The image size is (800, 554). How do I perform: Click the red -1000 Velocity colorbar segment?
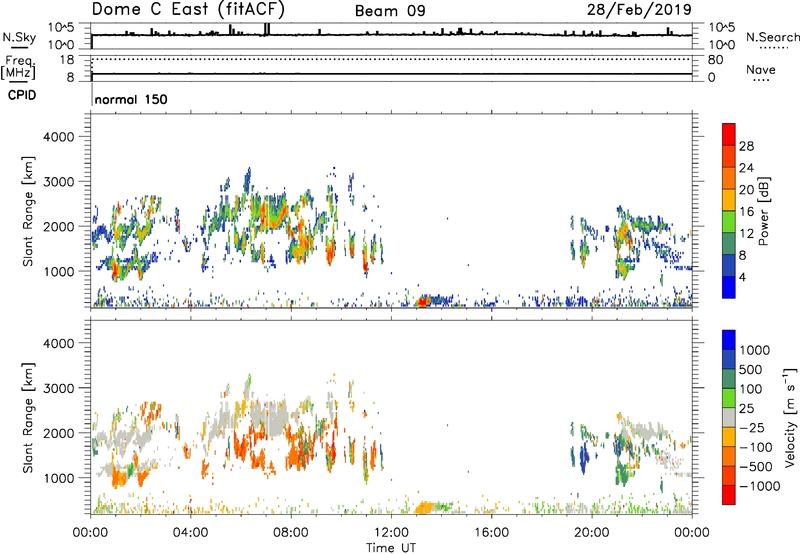click(729, 495)
